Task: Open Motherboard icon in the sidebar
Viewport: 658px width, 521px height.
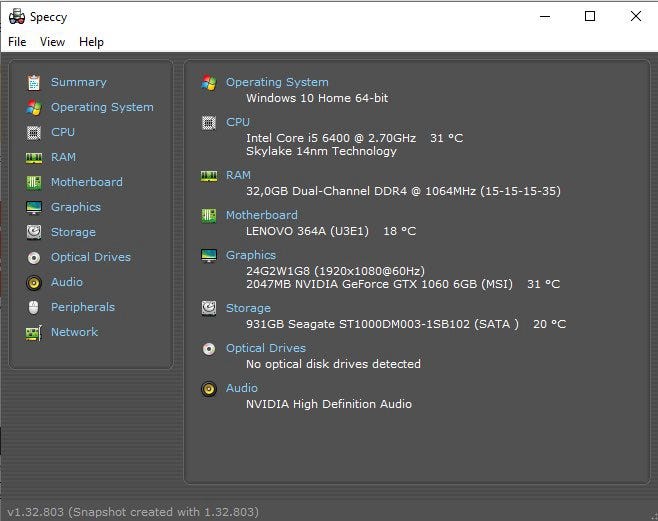Action: (x=34, y=182)
